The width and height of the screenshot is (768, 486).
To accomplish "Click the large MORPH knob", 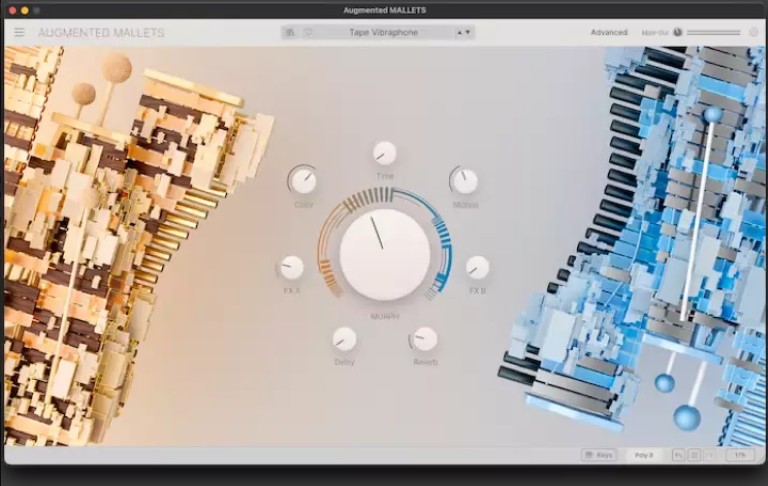I will click(384, 255).
